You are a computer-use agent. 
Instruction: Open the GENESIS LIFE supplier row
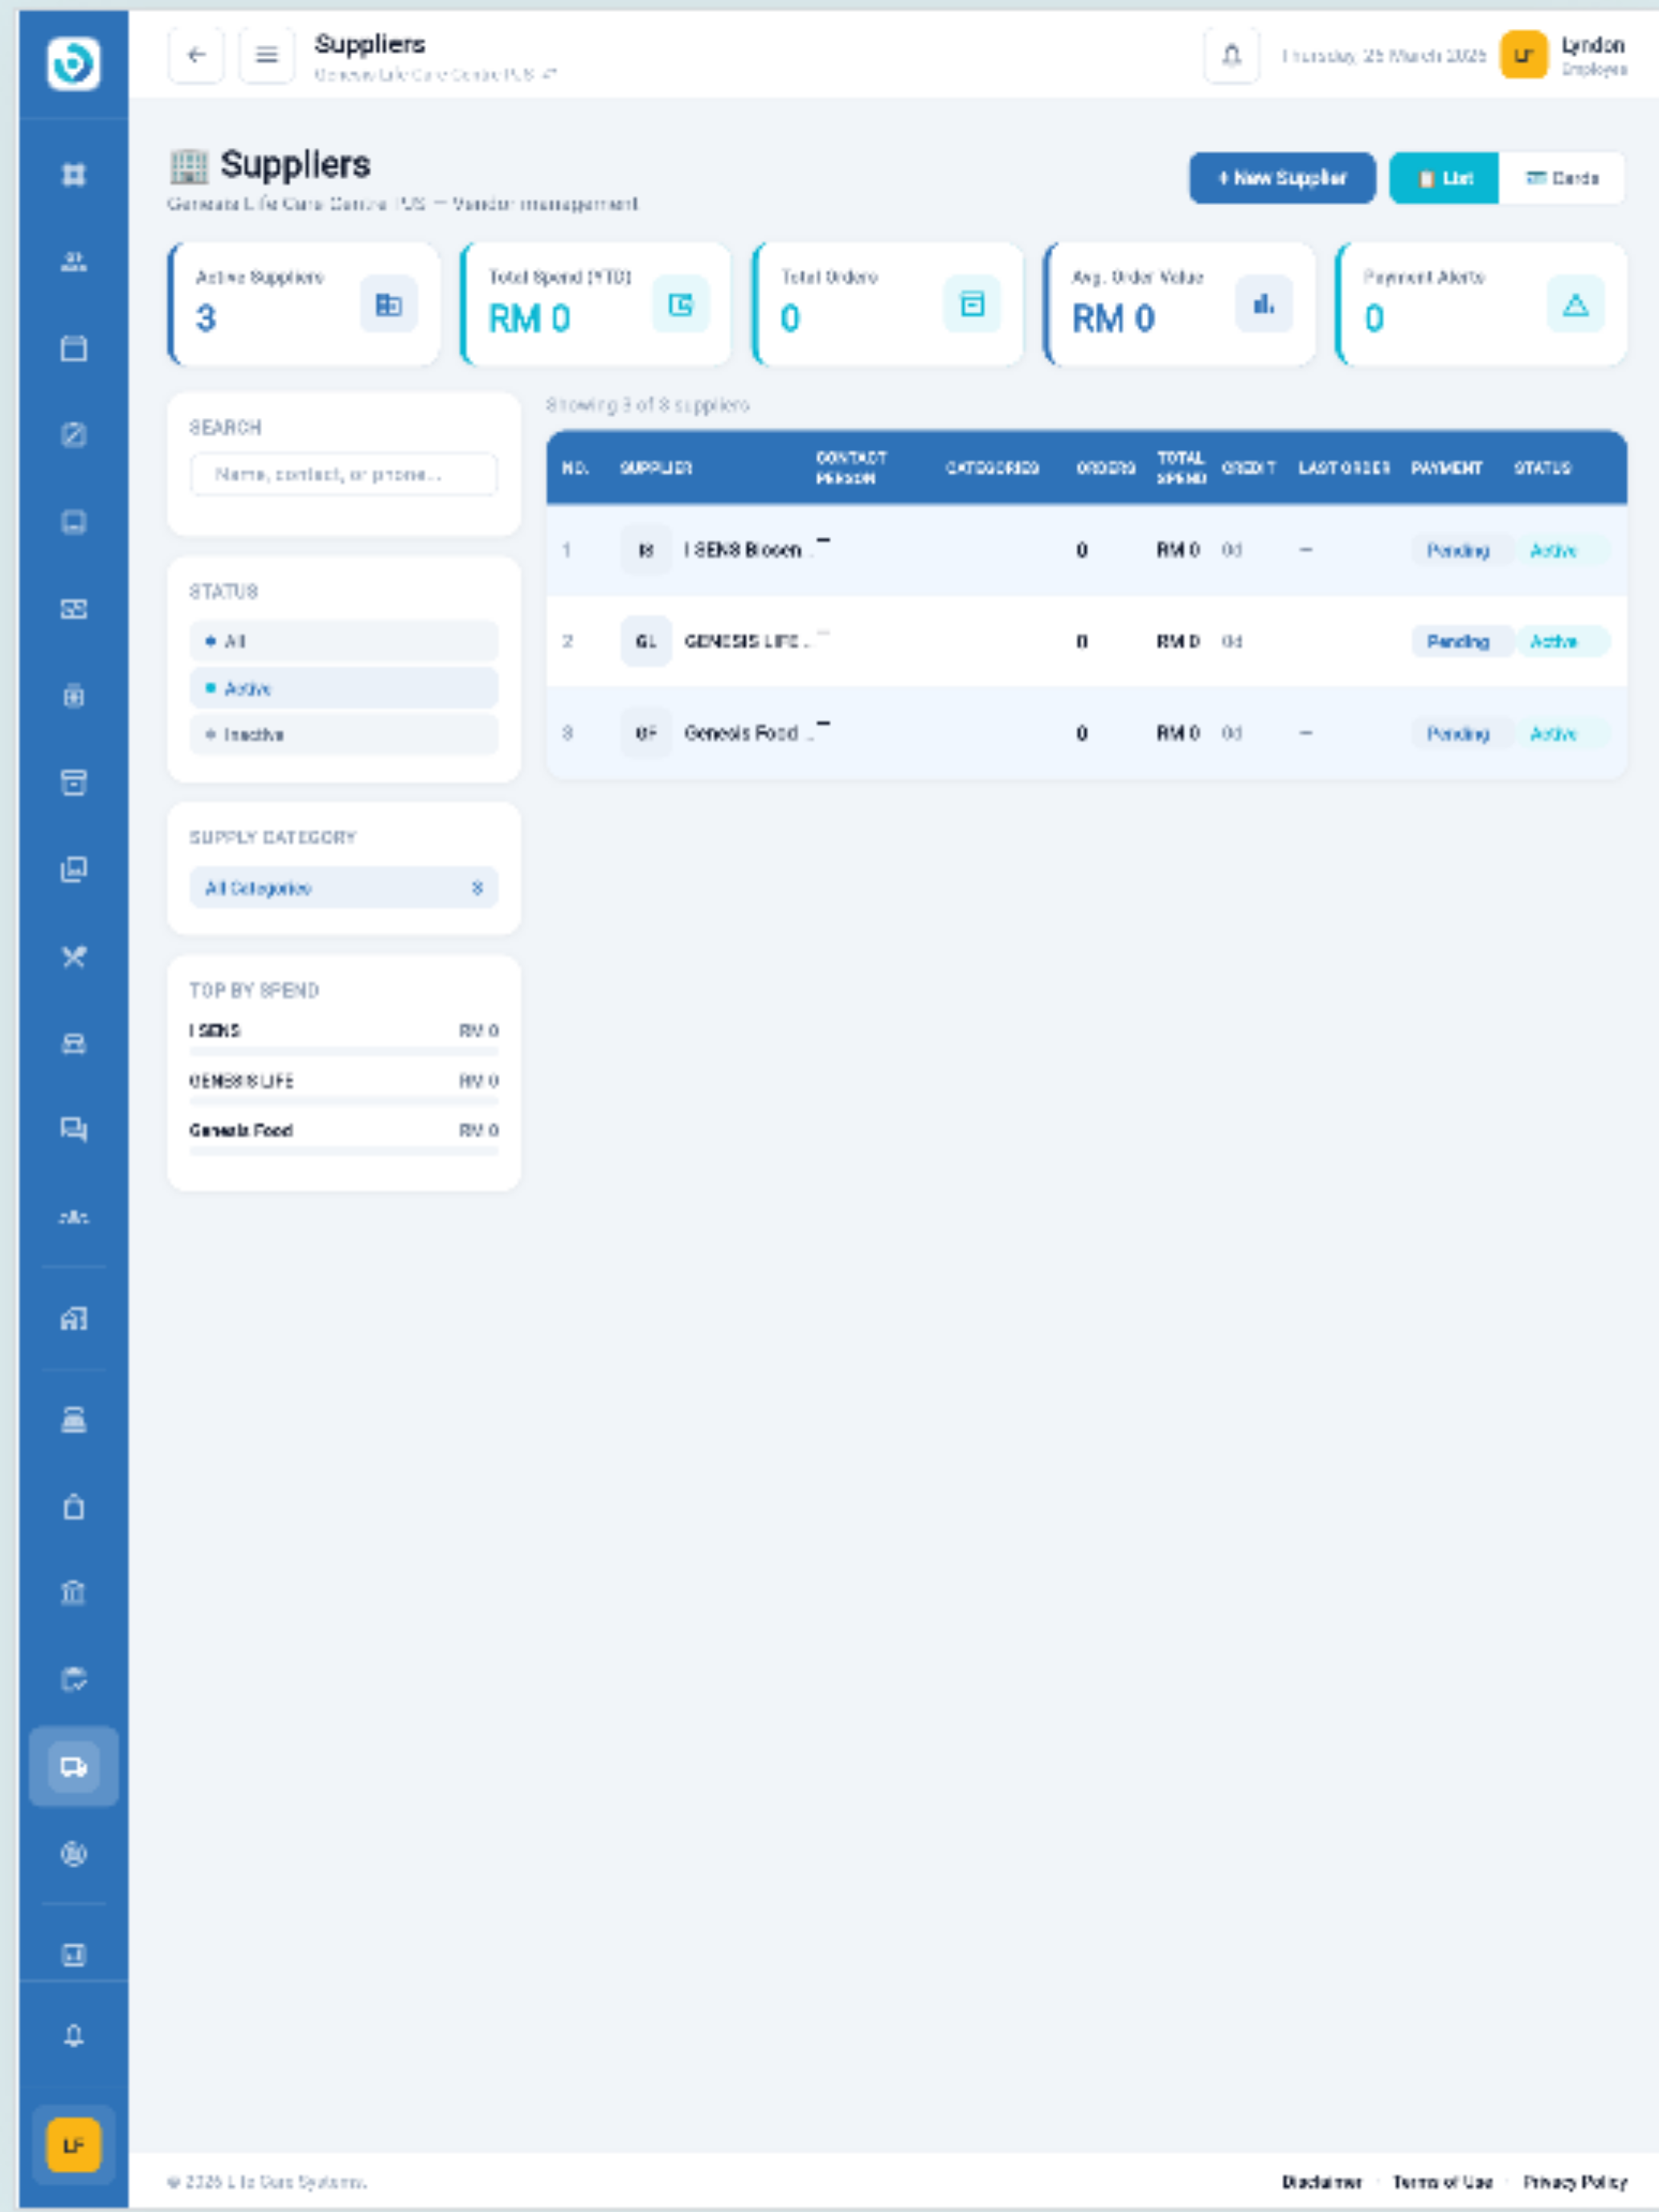pyautogui.click(x=1086, y=641)
